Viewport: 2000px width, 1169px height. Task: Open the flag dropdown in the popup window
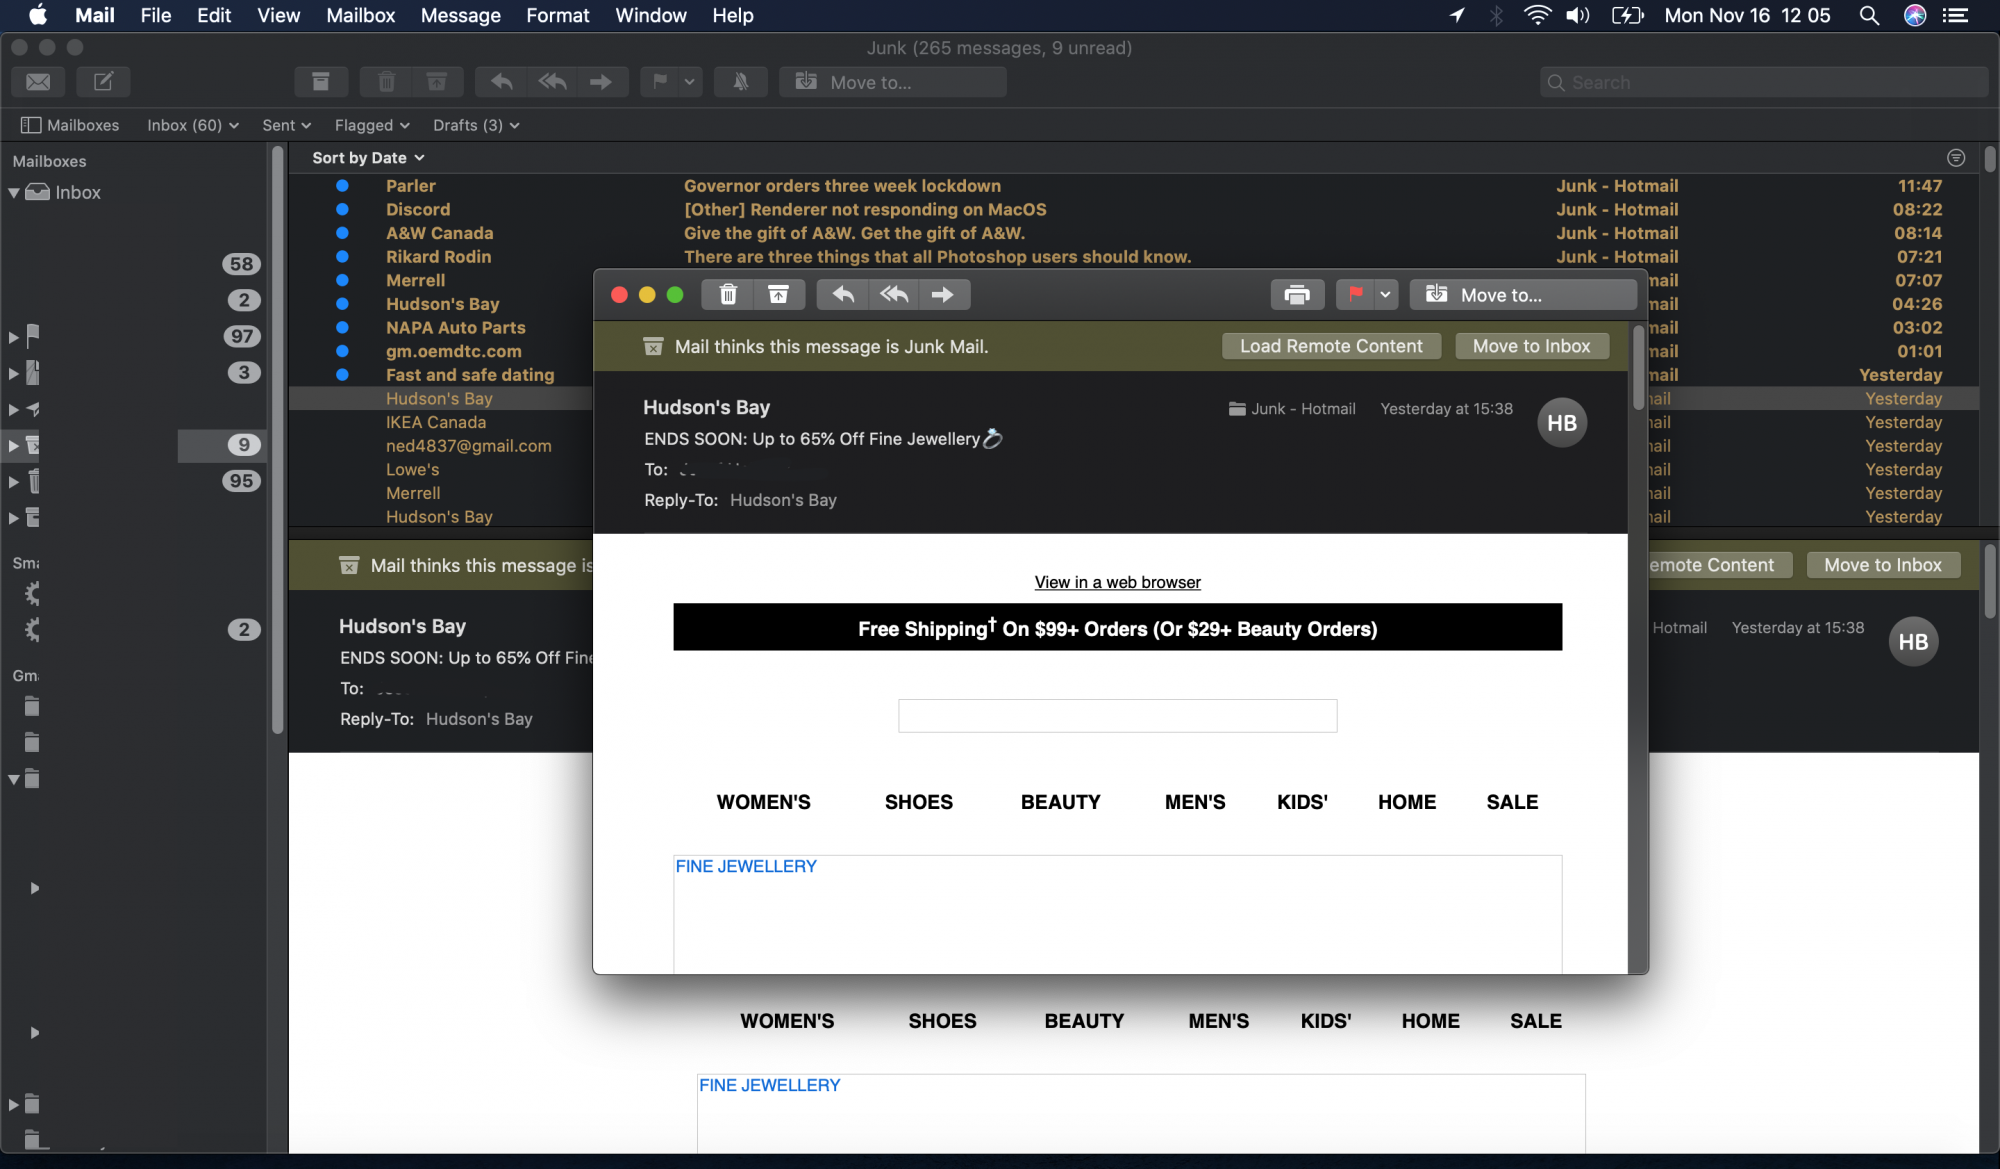click(x=1385, y=294)
